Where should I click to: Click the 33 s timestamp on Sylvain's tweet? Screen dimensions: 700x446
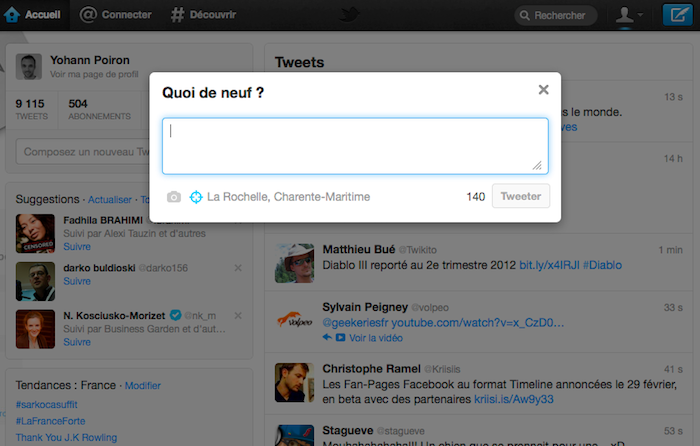tap(673, 308)
